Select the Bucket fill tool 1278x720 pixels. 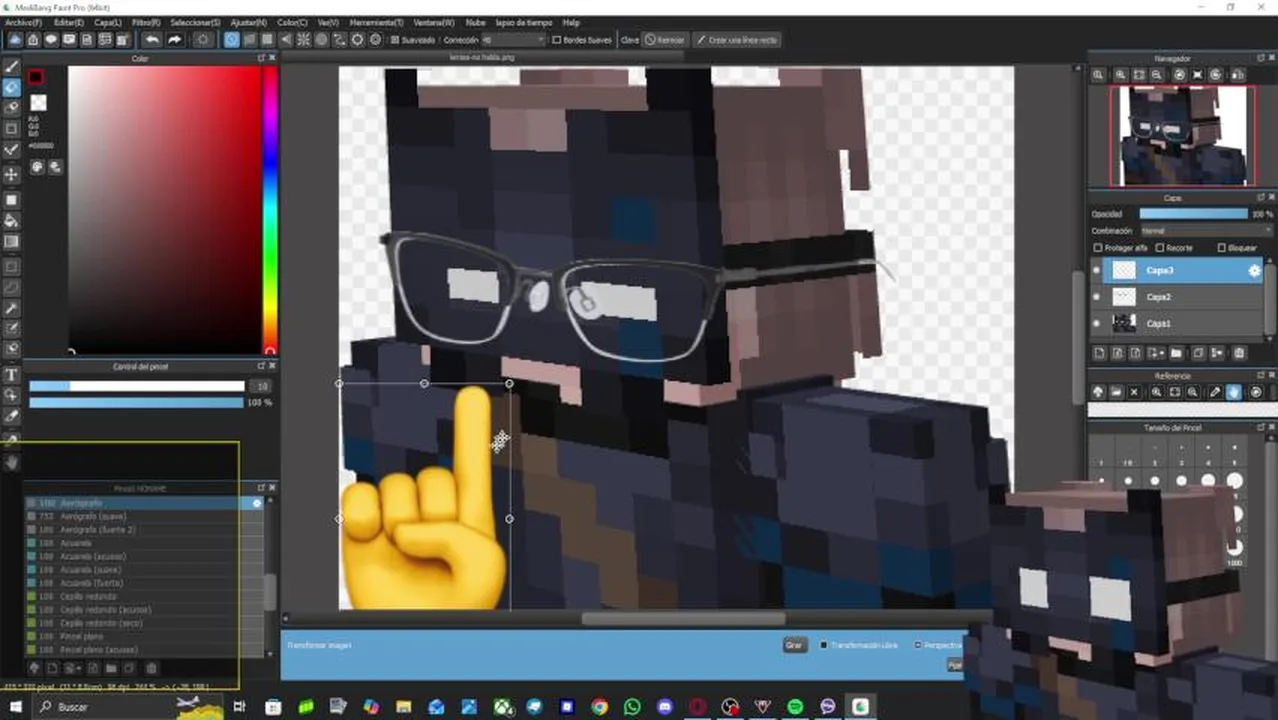click(12, 220)
